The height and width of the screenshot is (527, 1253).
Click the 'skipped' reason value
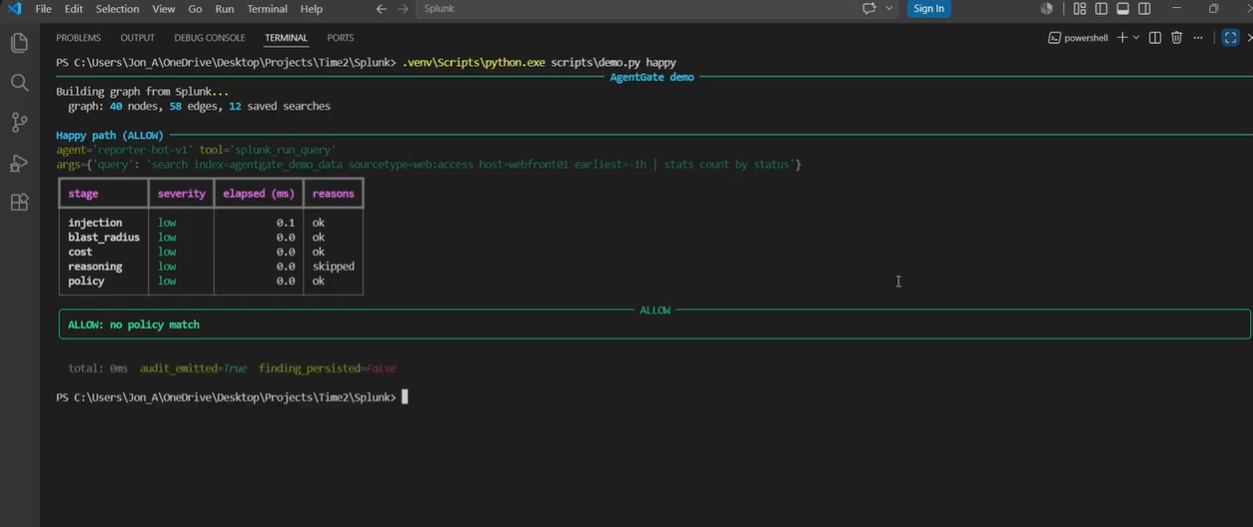[333, 267]
